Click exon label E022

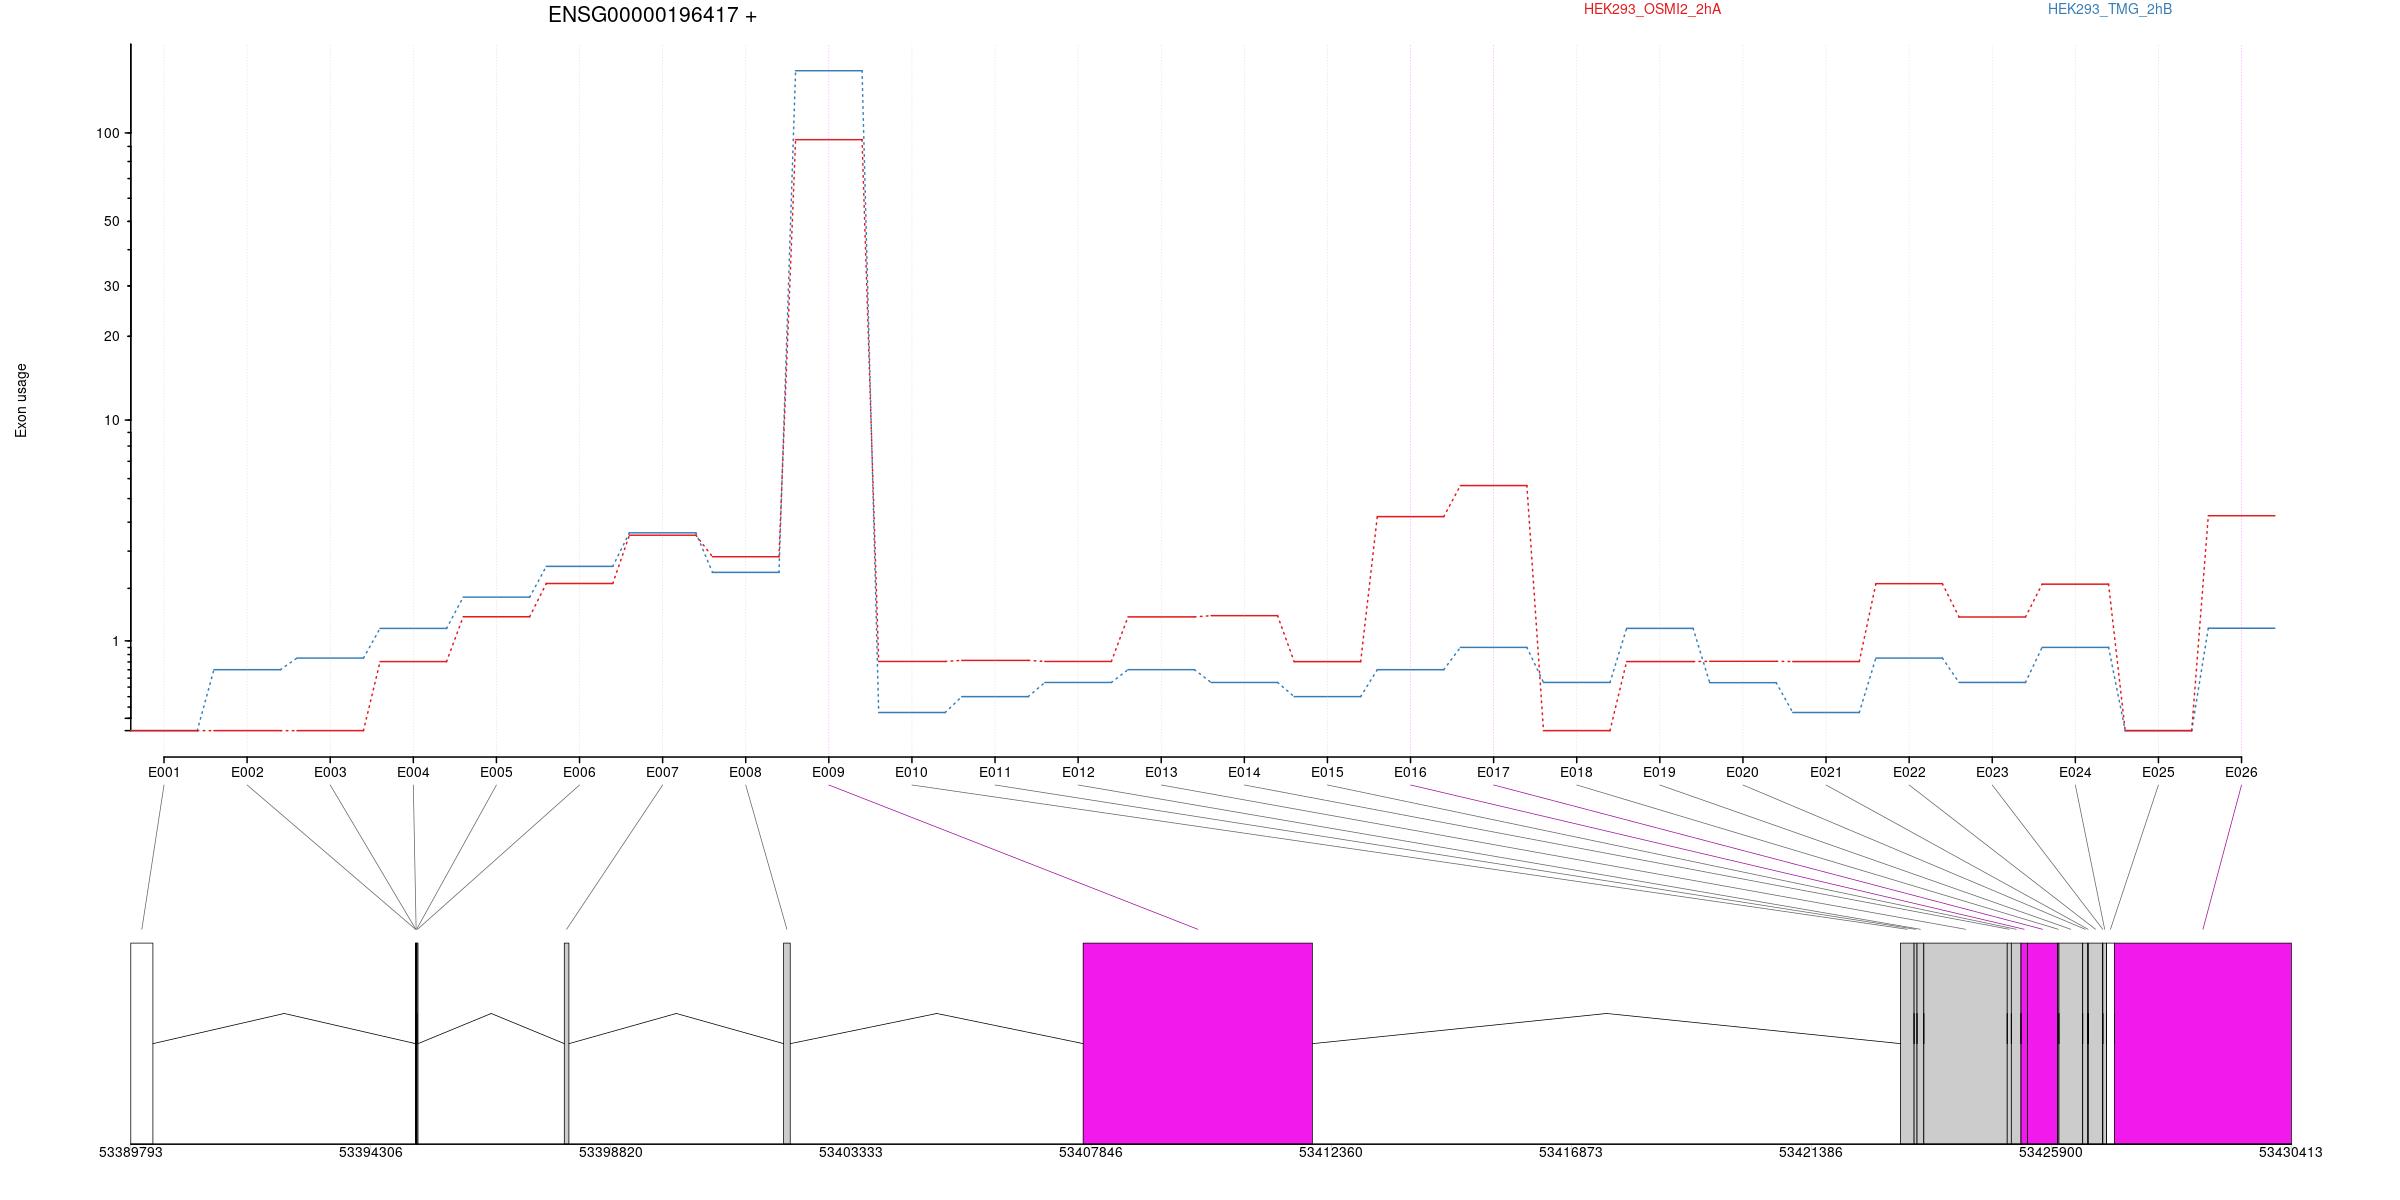(x=1909, y=772)
